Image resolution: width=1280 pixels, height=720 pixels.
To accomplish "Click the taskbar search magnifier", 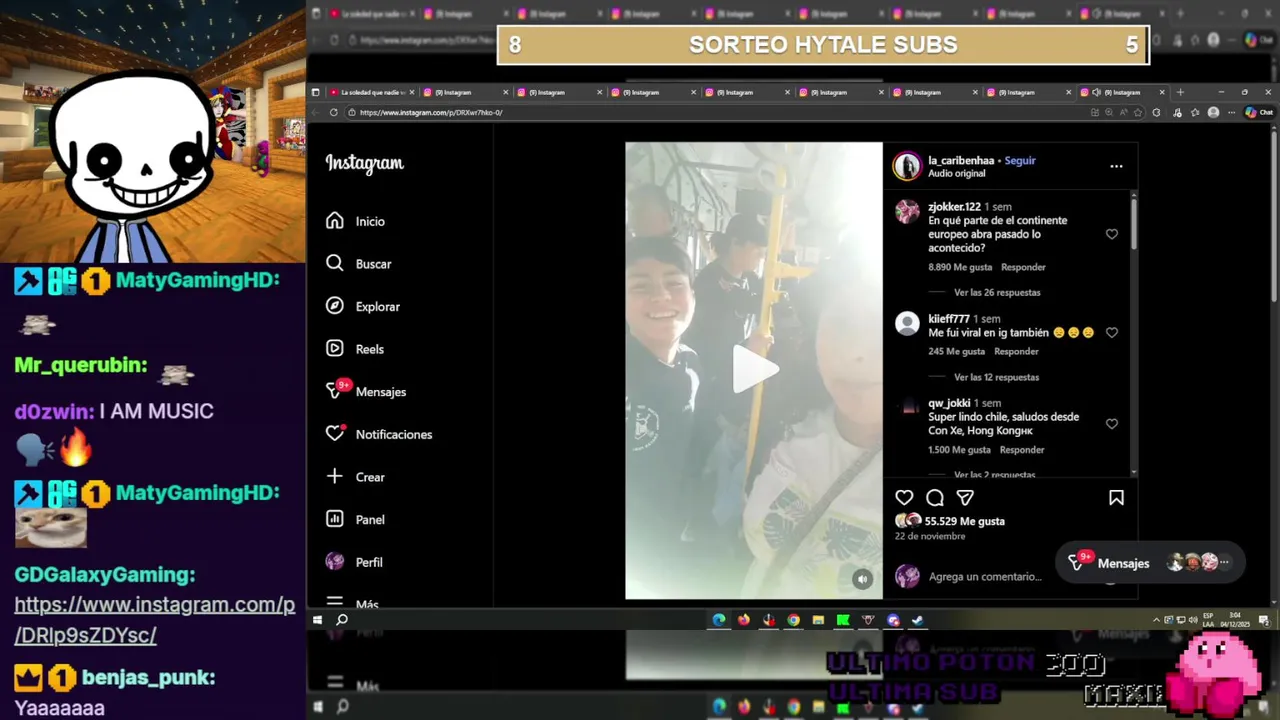I will pyautogui.click(x=342, y=620).
